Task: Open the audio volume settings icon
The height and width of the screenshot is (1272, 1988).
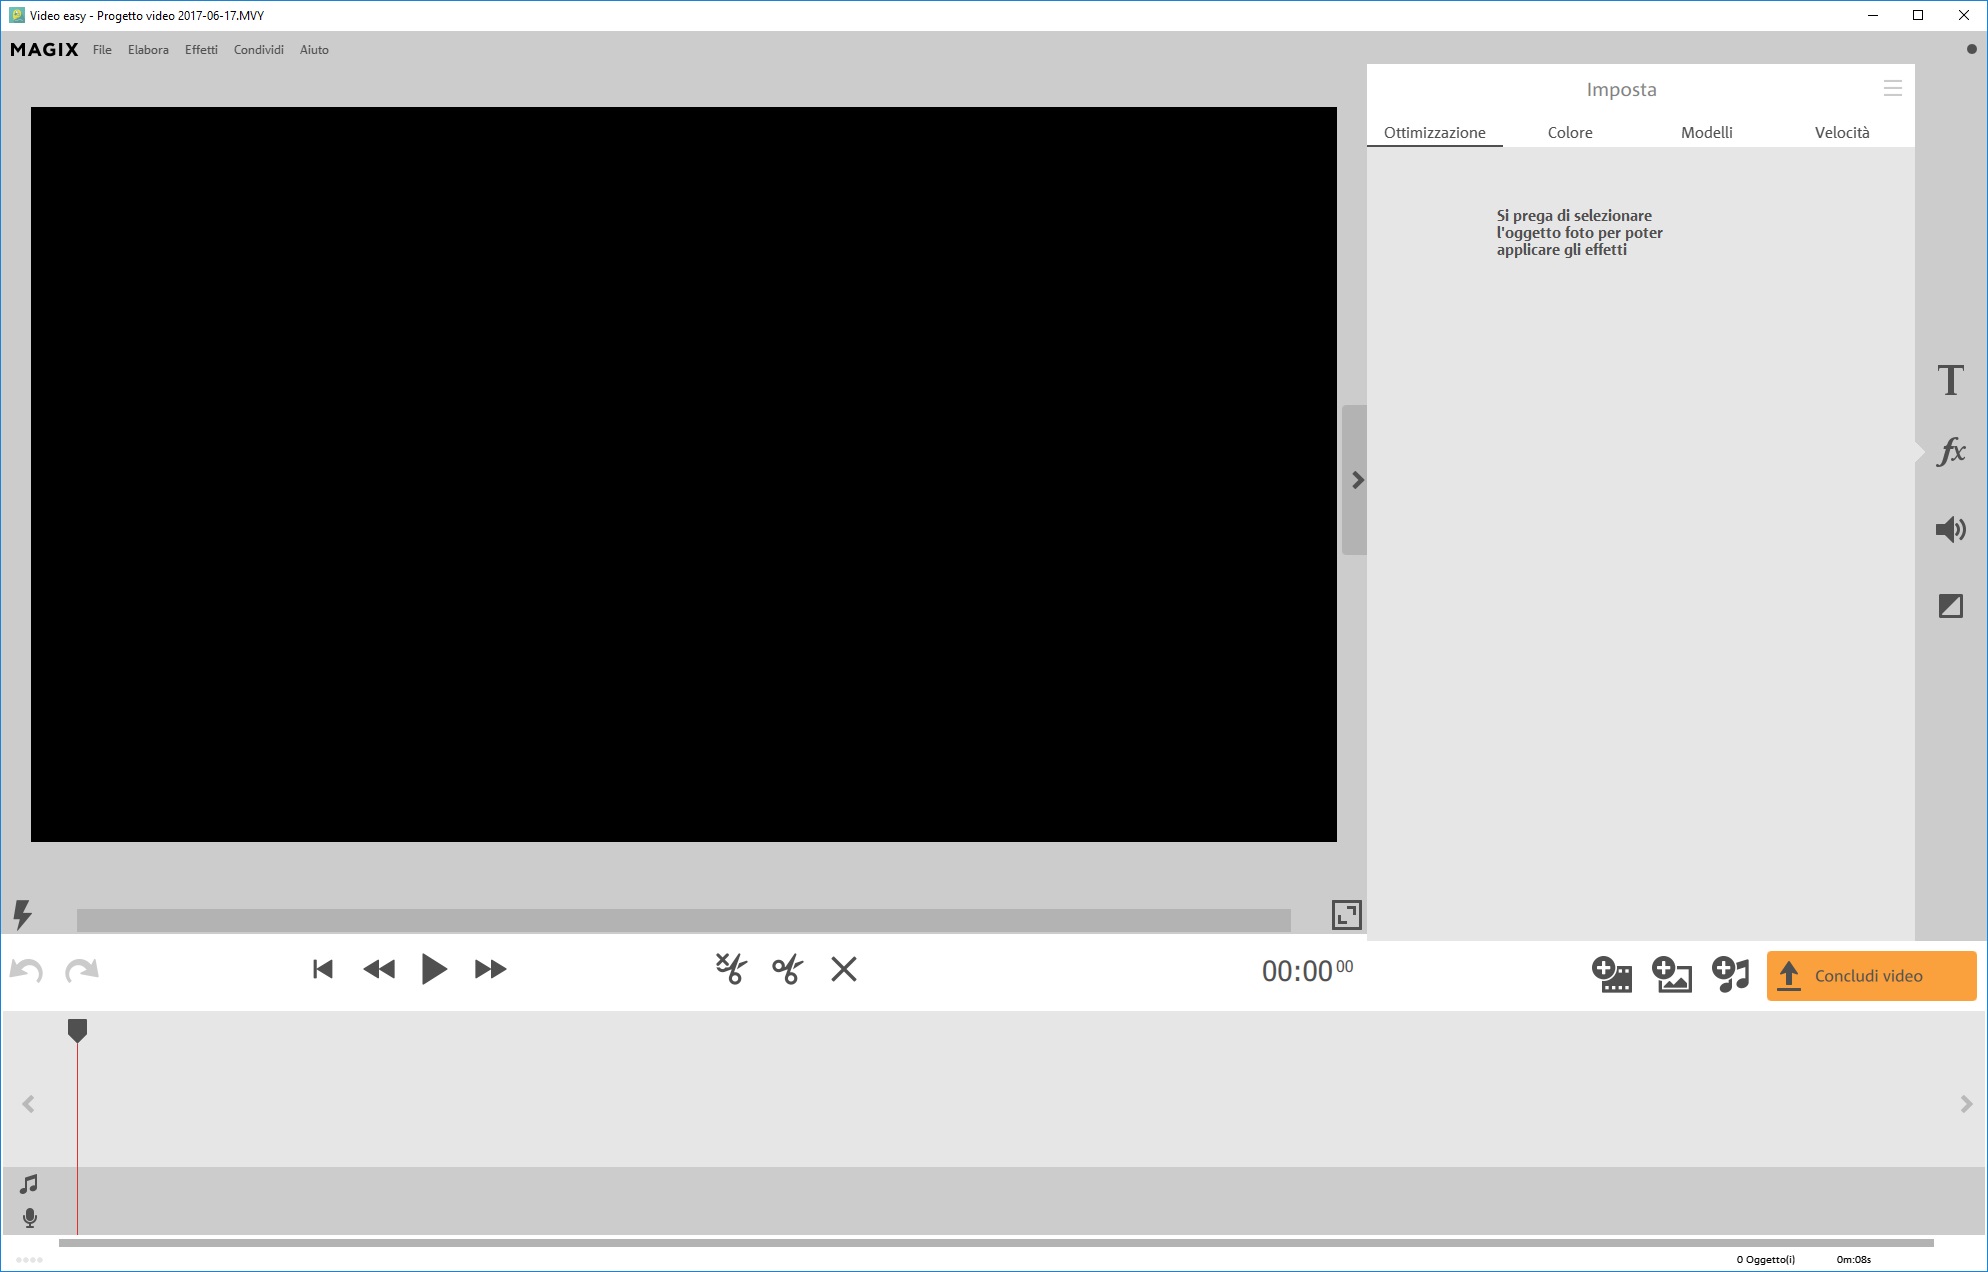Action: (x=1950, y=529)
